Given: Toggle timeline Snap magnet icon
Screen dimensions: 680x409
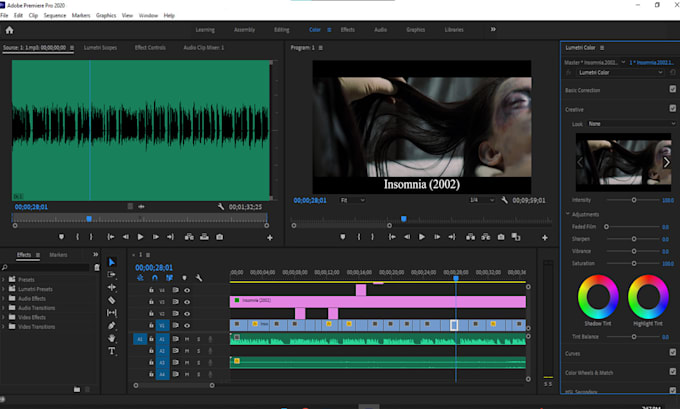Looking at the screenshot, I should pyautogui.click(x=155, y=278).
